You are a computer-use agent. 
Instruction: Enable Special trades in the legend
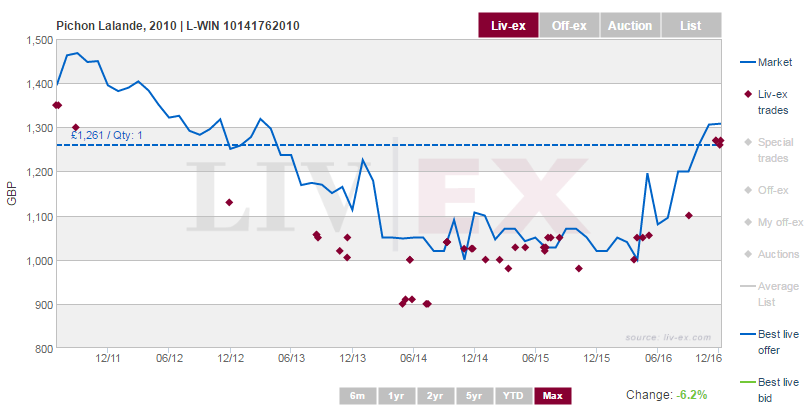769,150
